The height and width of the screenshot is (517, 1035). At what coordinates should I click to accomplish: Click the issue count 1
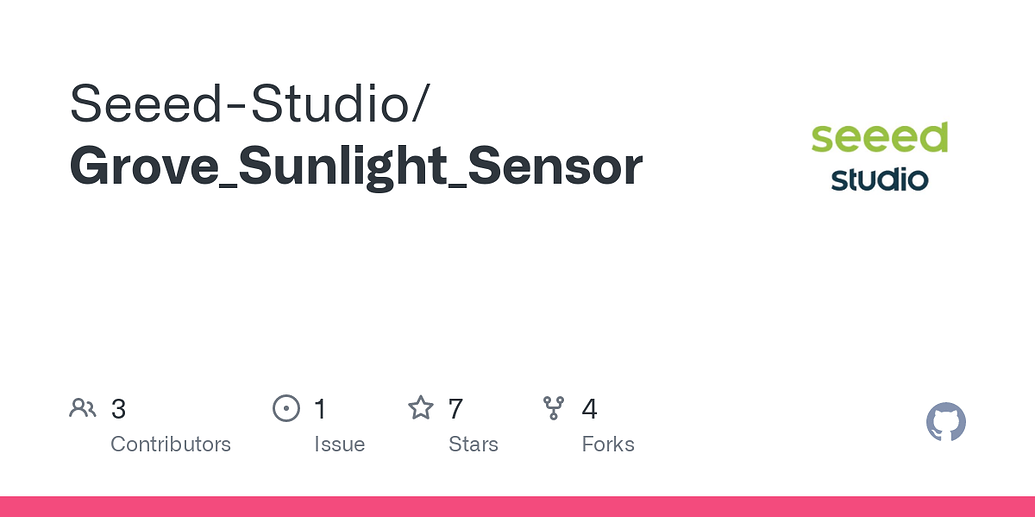320,409
